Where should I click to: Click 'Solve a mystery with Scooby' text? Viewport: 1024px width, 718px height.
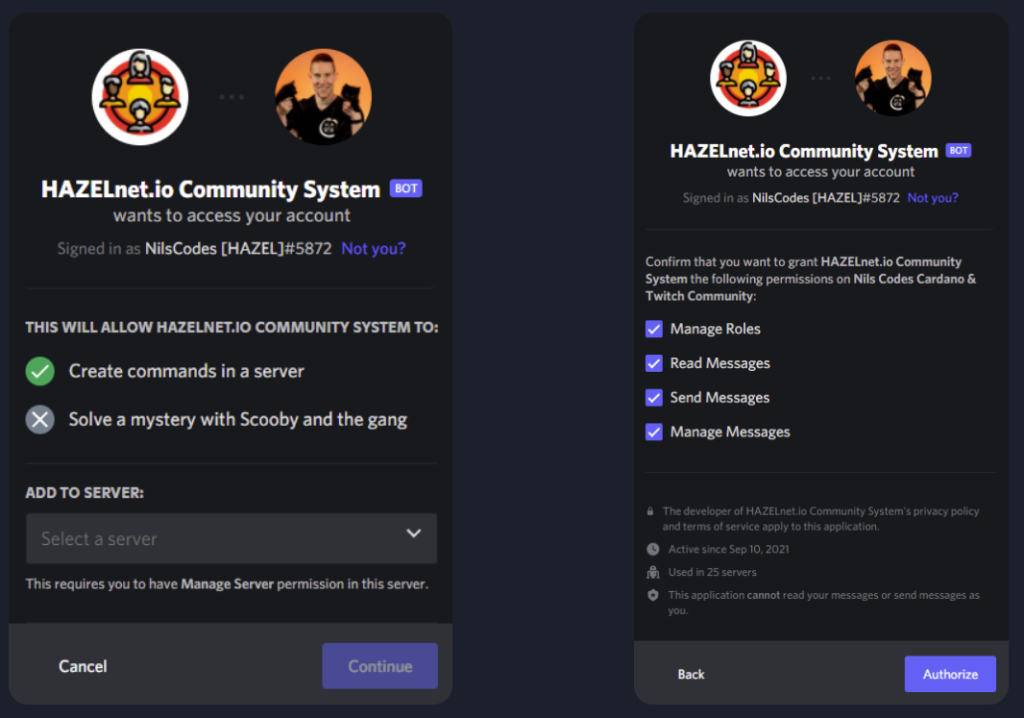(238, 419)
